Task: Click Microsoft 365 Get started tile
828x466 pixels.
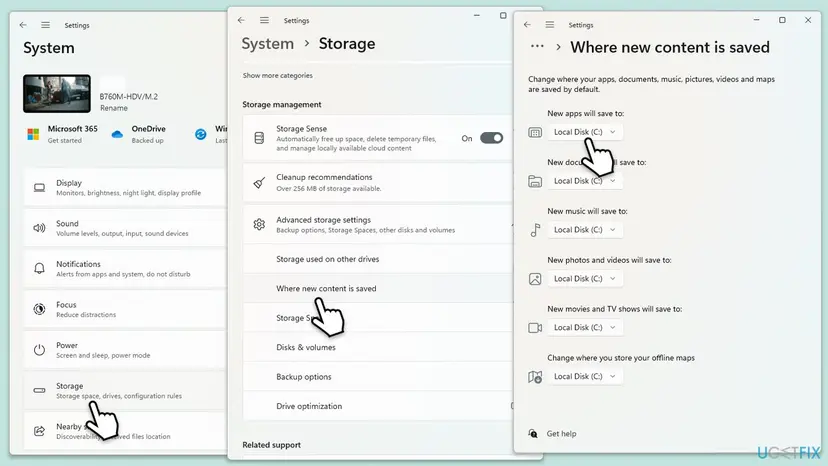Action: pyautogui.click(x=62, y=134)
